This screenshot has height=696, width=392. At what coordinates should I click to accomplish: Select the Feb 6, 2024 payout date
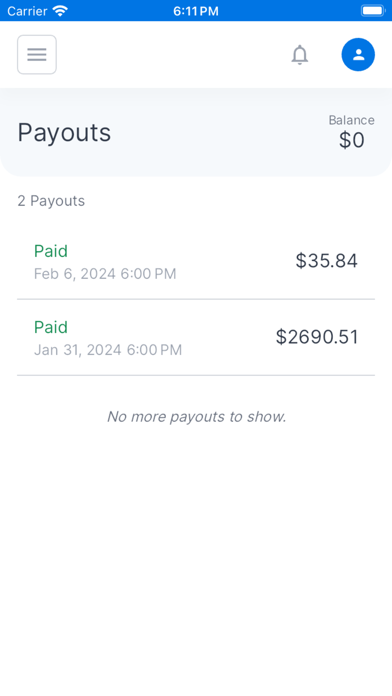(105, 274)
